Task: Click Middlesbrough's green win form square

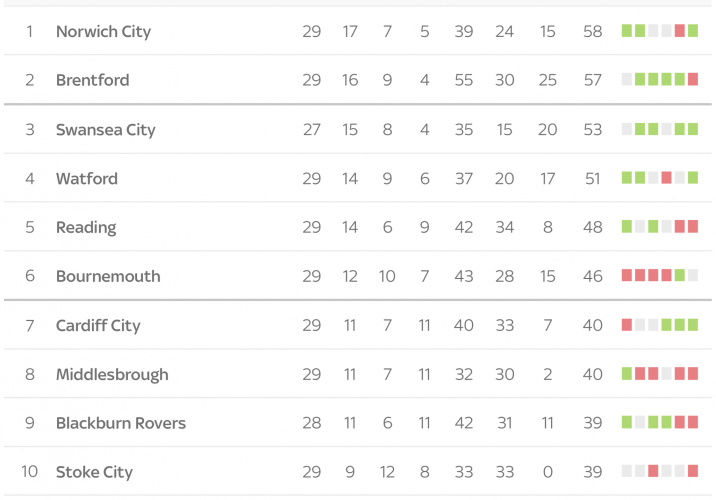Action: coord(627,374)
